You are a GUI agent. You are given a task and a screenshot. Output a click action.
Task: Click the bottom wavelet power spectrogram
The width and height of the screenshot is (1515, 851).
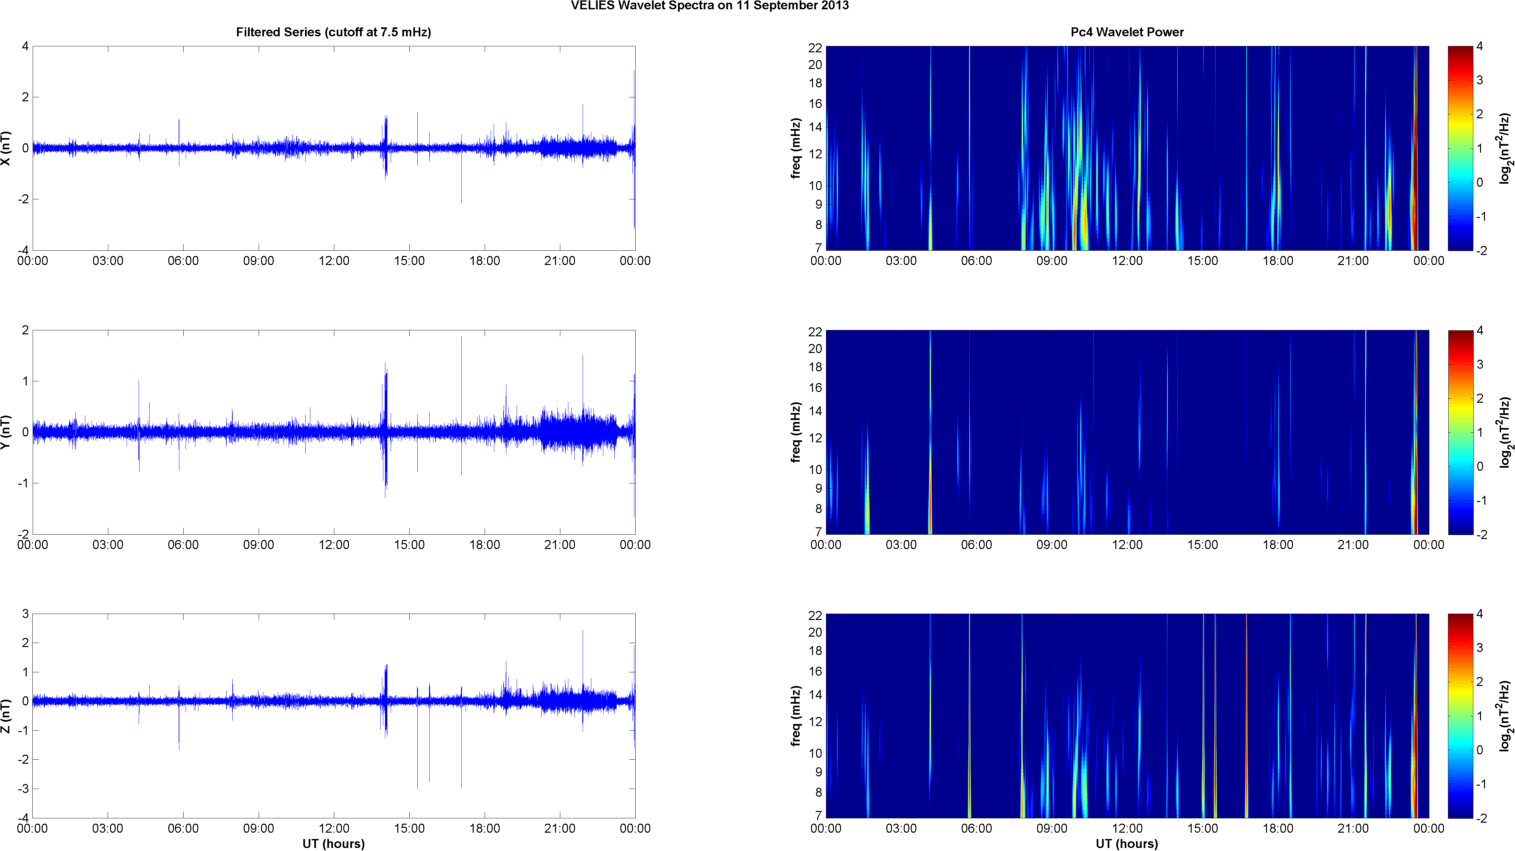(1126, 716)
